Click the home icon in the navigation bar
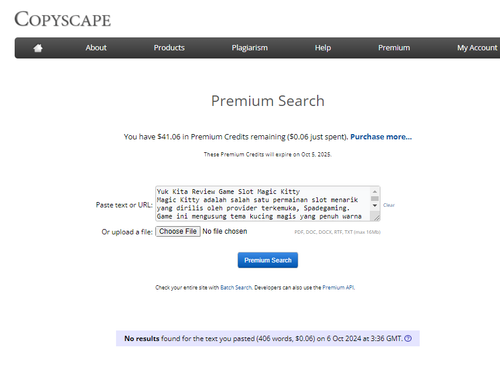 pyautogui.click(x=38, y=48)
